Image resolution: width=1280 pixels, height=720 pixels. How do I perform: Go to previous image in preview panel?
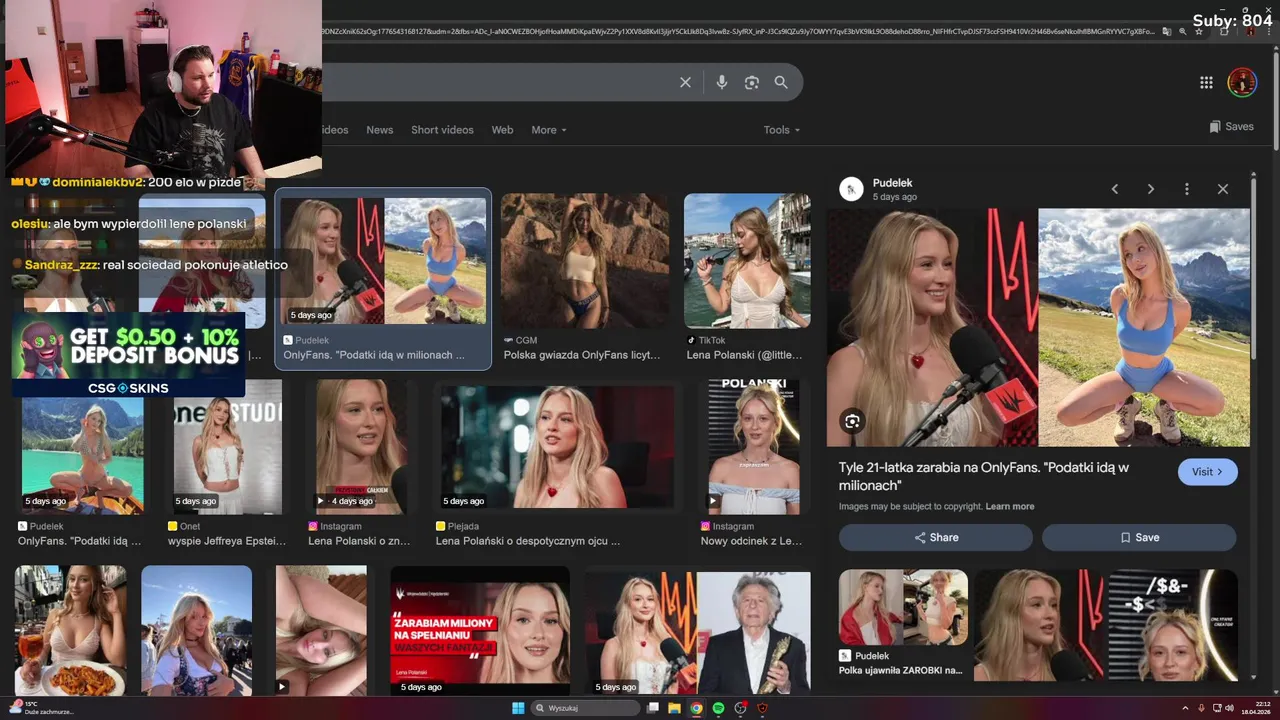pyautogui.click(x=1115, y=189)
